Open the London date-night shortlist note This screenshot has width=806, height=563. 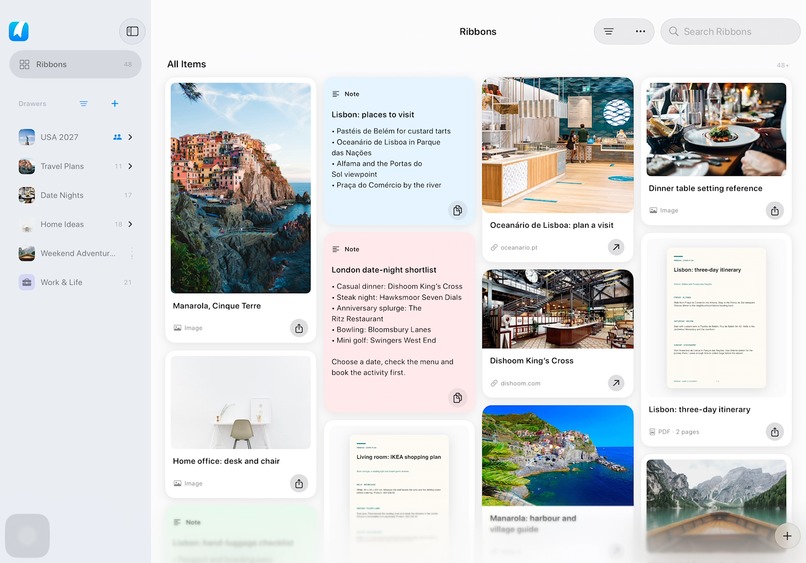tap(399, 323)
